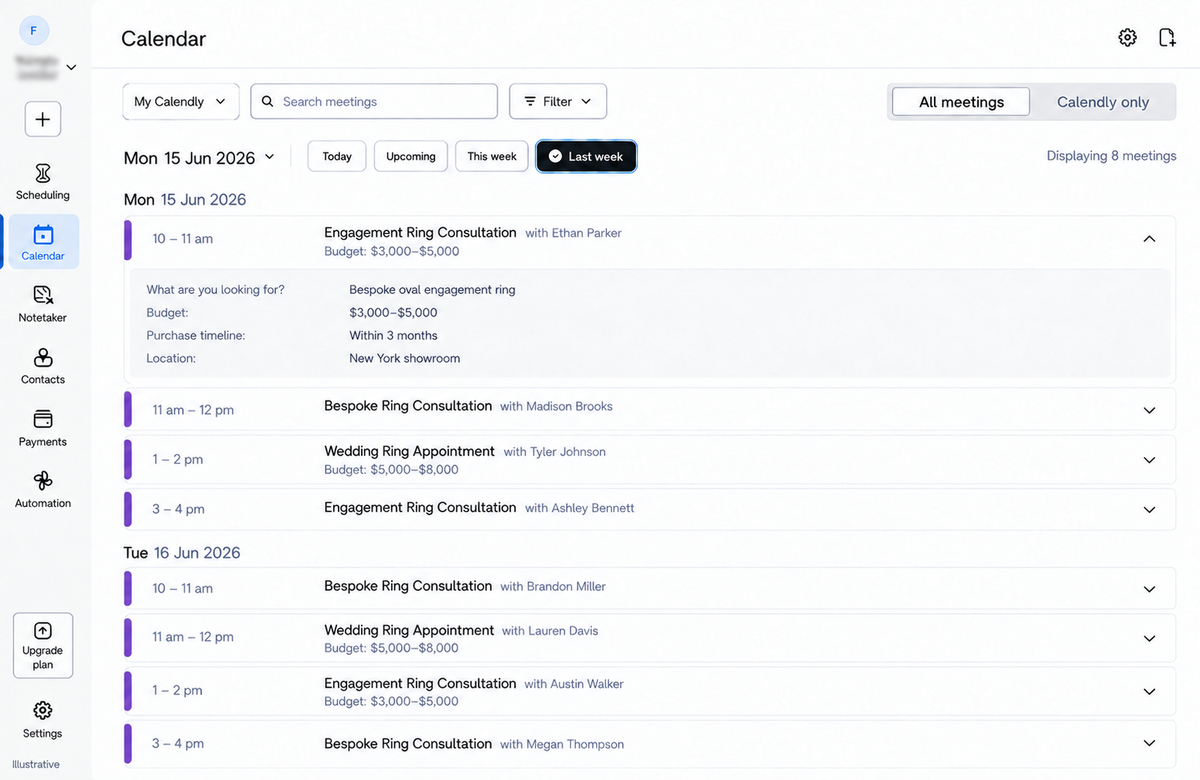
Task: Click the $3,000–$5,000 value in the details panel
Action: [393, 313]
